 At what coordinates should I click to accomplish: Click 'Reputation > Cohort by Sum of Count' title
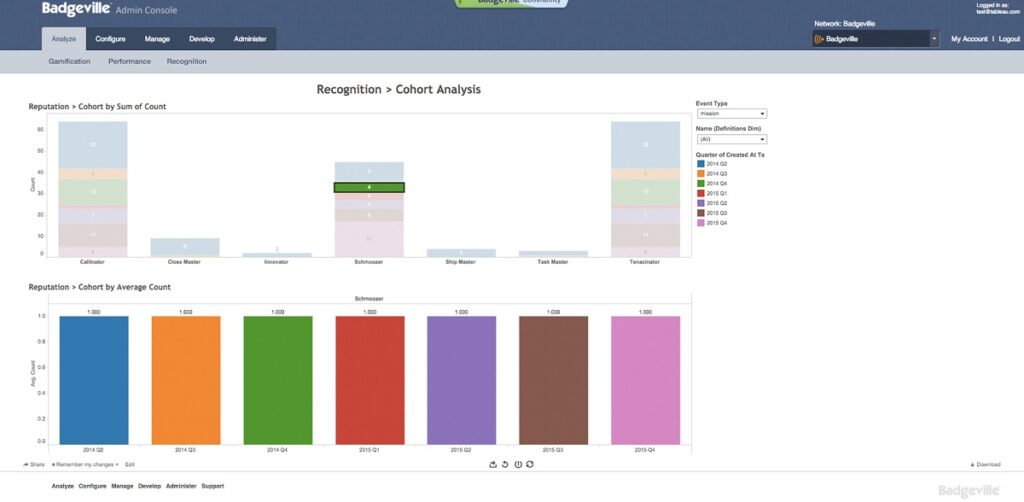[97, 106]
